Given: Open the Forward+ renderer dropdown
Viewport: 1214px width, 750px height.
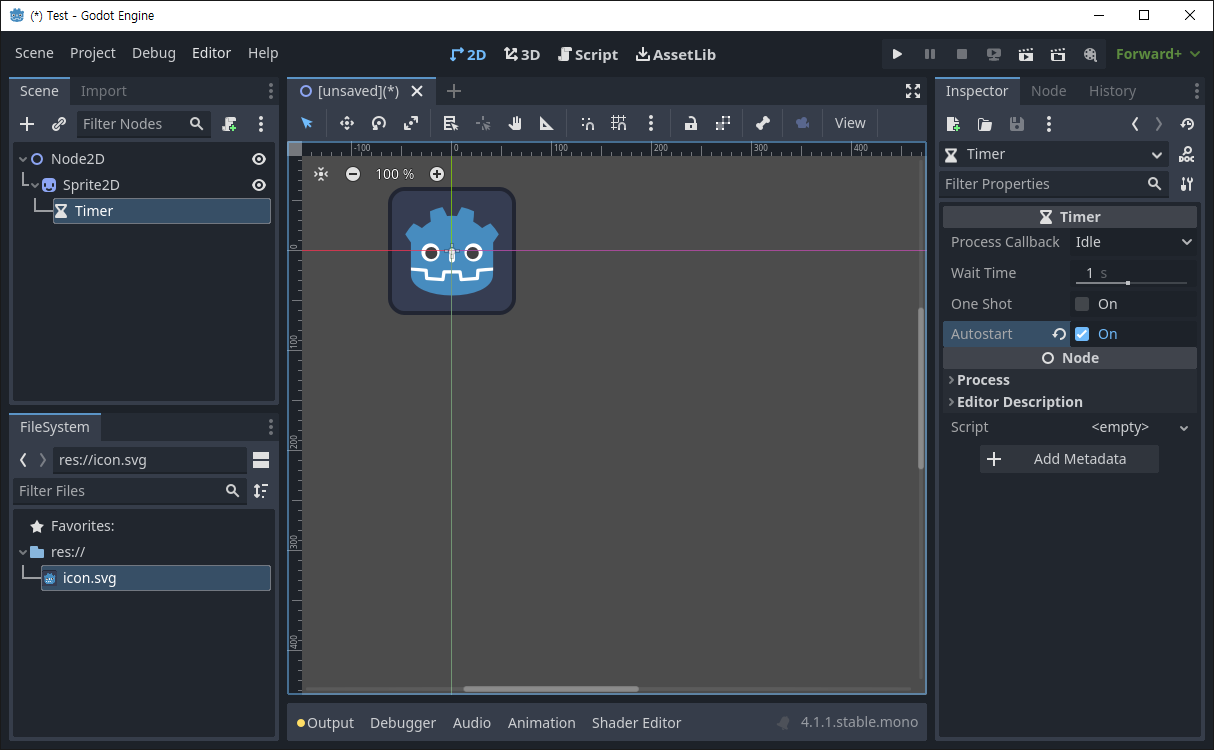Looking at the screenshot, I should [1158, 54].
